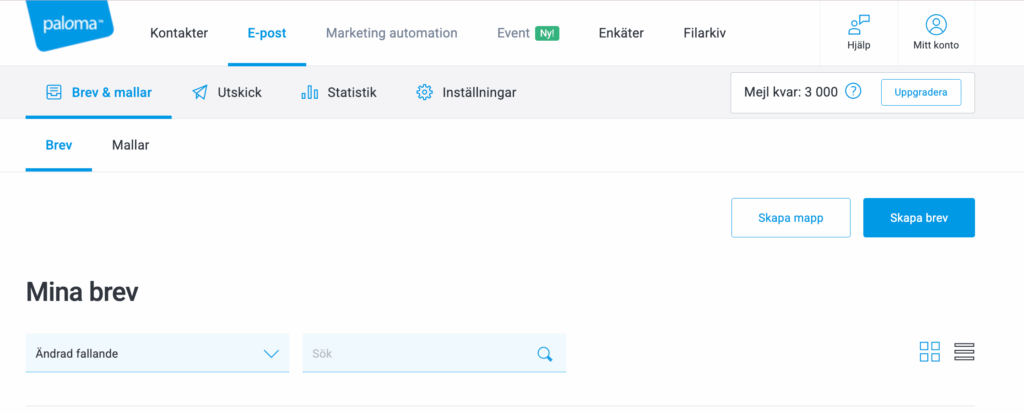Open the Kontakter menu
The image size is (1024, 413).
pos(179,33)
